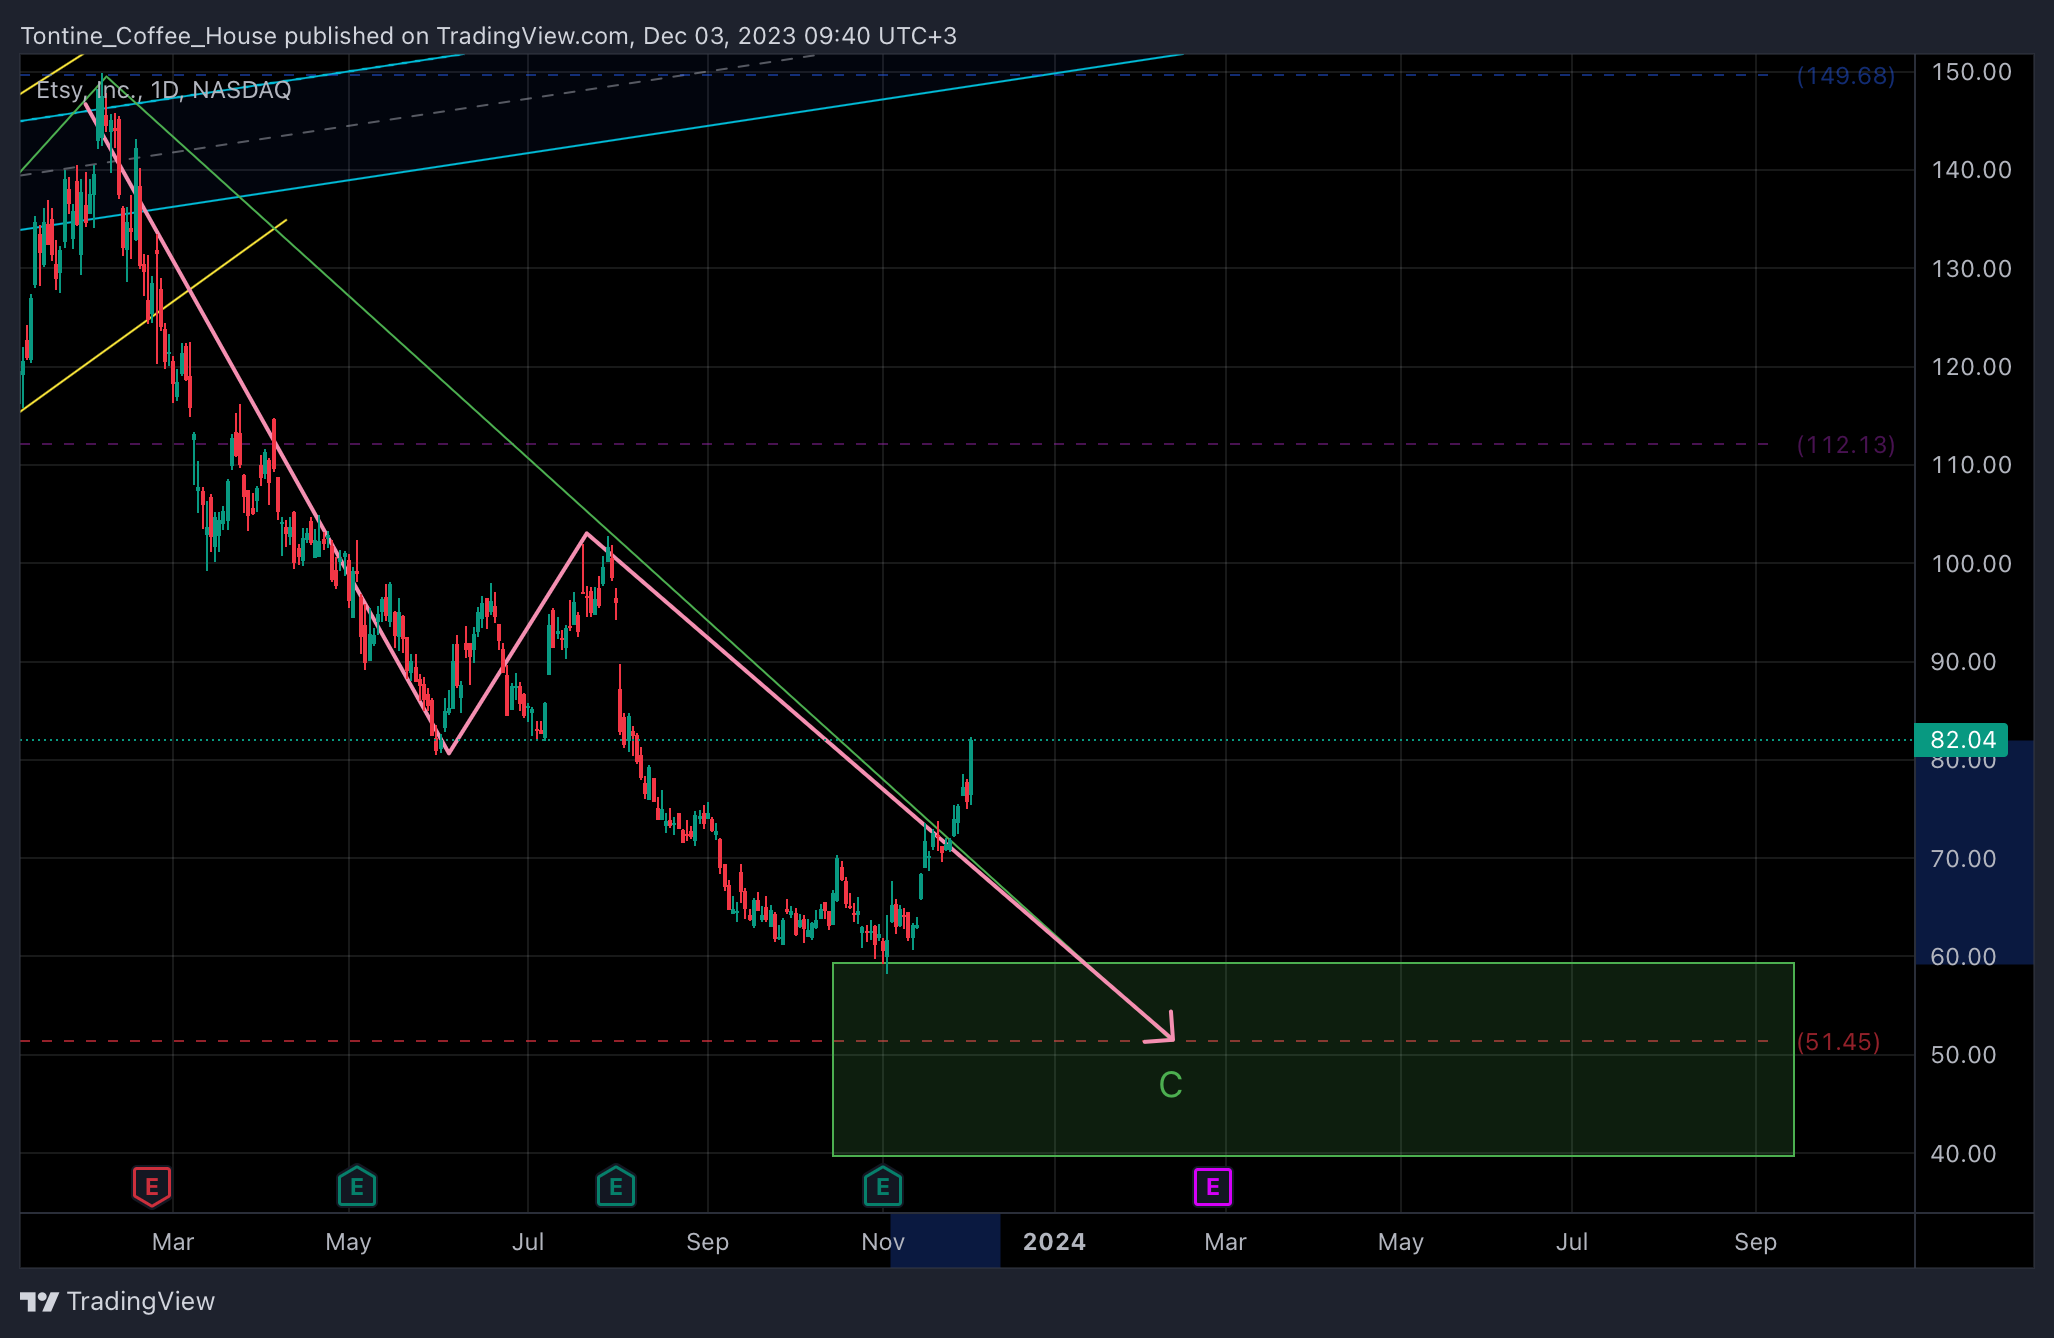
Task: Click the Sep 2024 label on time axis
Action: tap(1755, 1242)
